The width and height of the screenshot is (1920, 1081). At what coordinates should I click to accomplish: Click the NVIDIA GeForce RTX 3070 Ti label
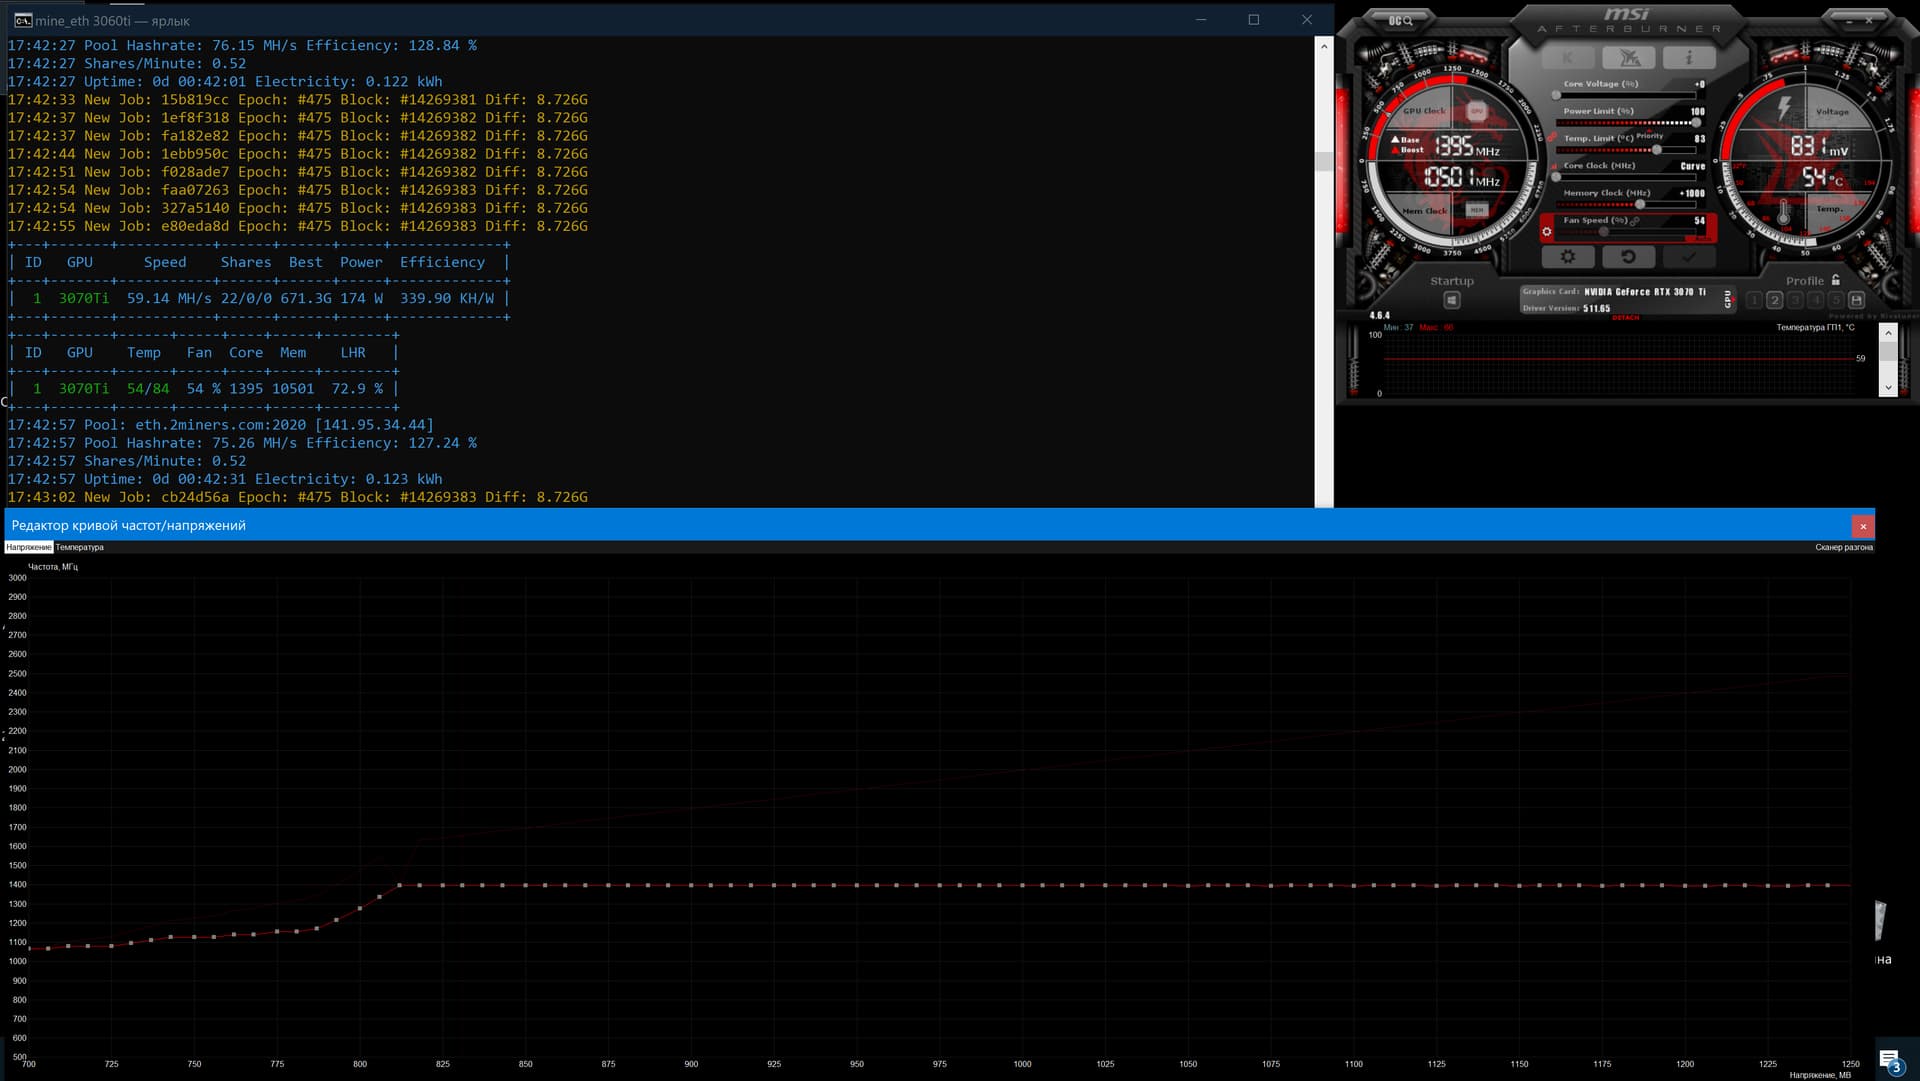[1645, 292]
